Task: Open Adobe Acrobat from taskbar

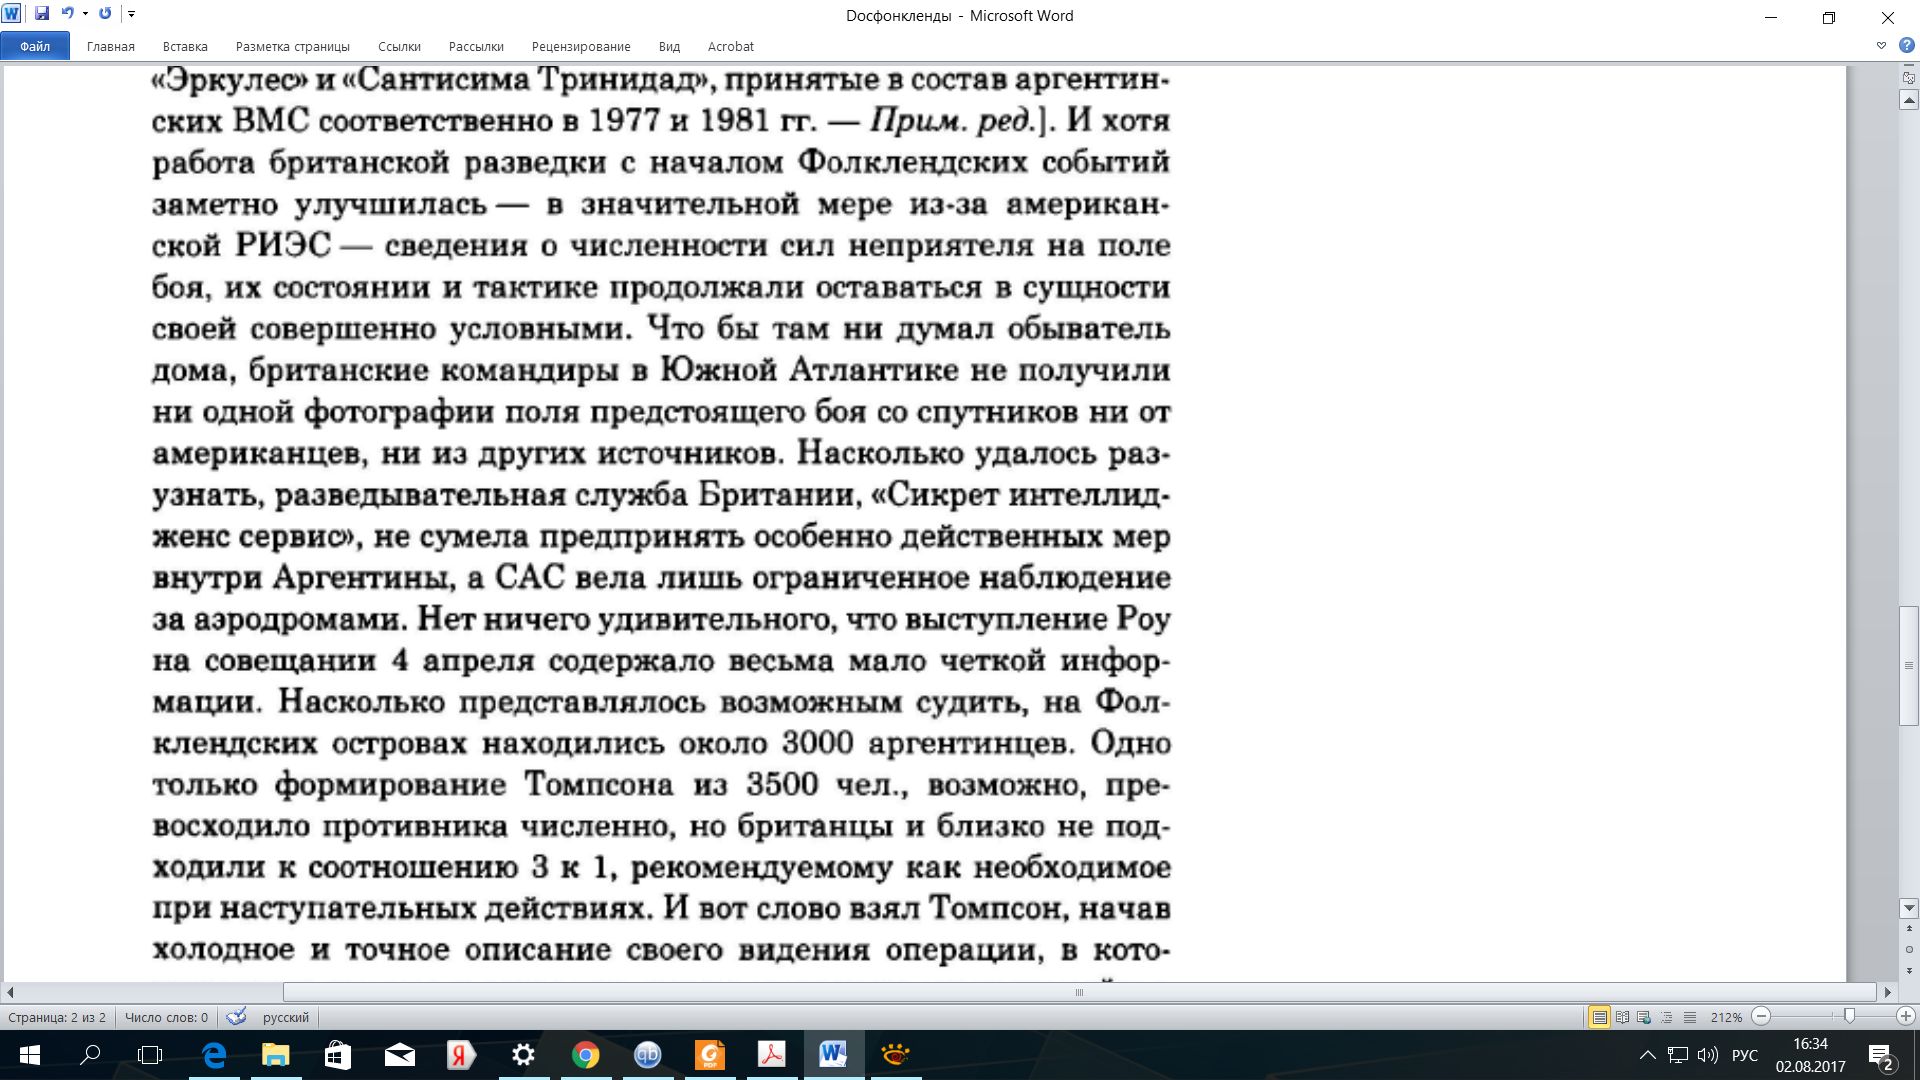Action: 771,1055
